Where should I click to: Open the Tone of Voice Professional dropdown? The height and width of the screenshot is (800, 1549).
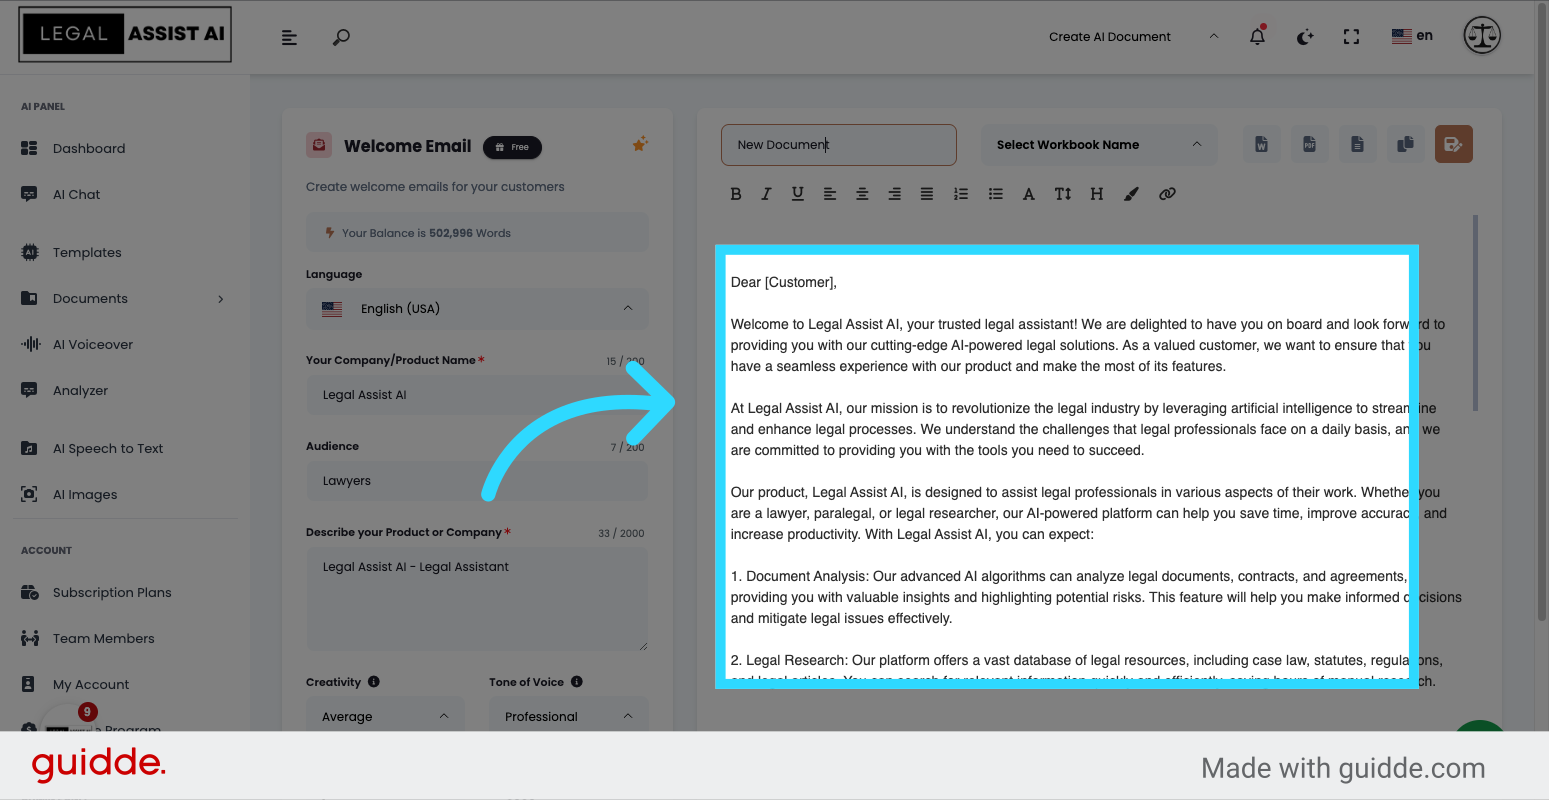[569, 716]
